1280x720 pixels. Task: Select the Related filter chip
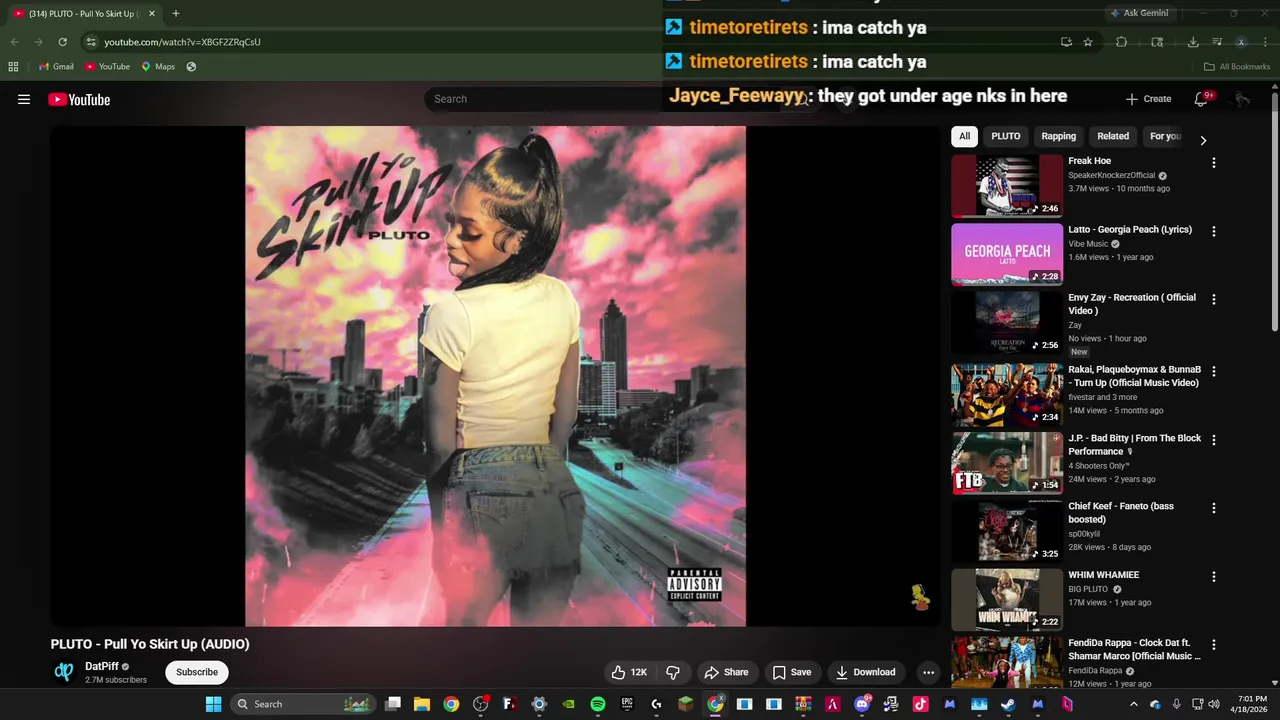(x=1113, y=136)
